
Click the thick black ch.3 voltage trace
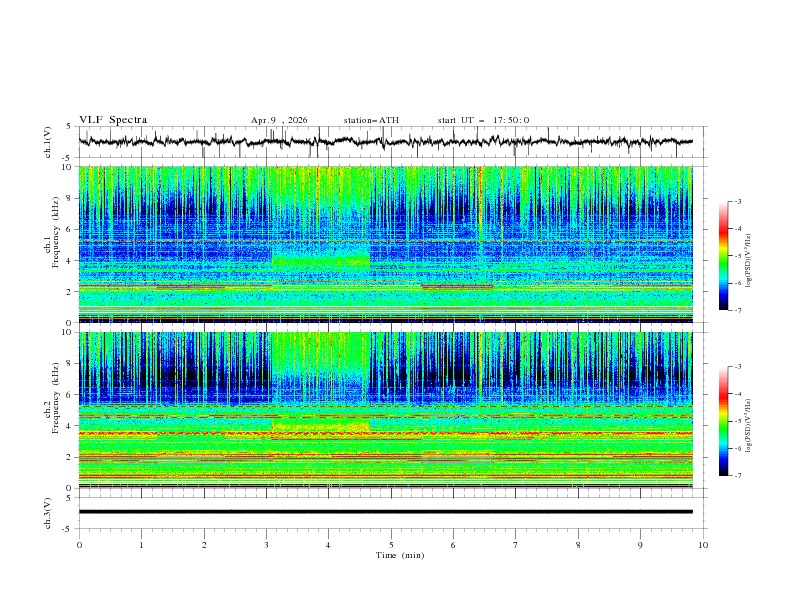pyautogui.click(x=385, y=512)
